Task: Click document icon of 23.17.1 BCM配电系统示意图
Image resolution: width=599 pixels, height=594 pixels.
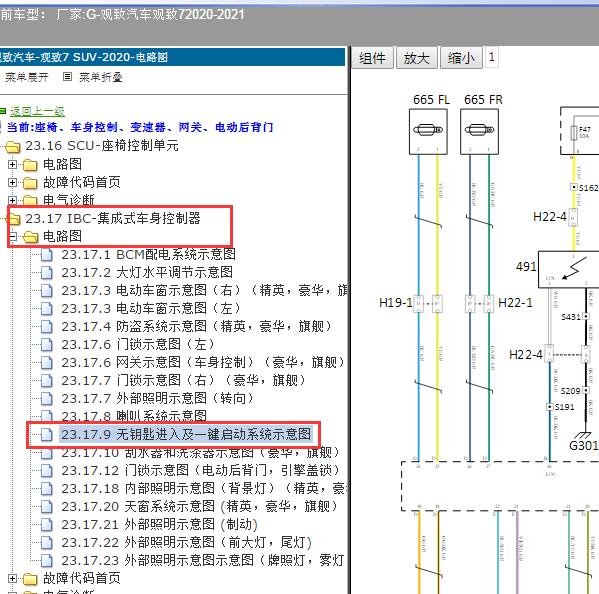Action: 47,254
